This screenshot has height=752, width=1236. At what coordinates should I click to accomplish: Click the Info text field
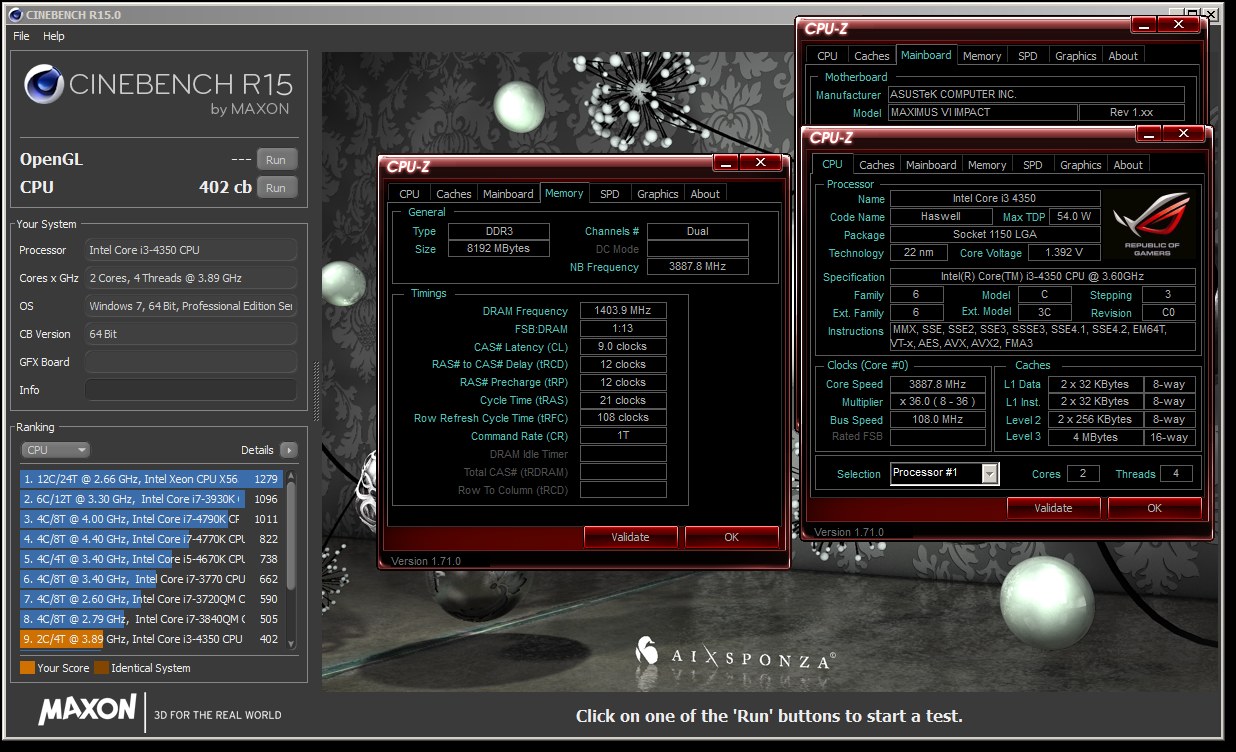pos(190,390)
